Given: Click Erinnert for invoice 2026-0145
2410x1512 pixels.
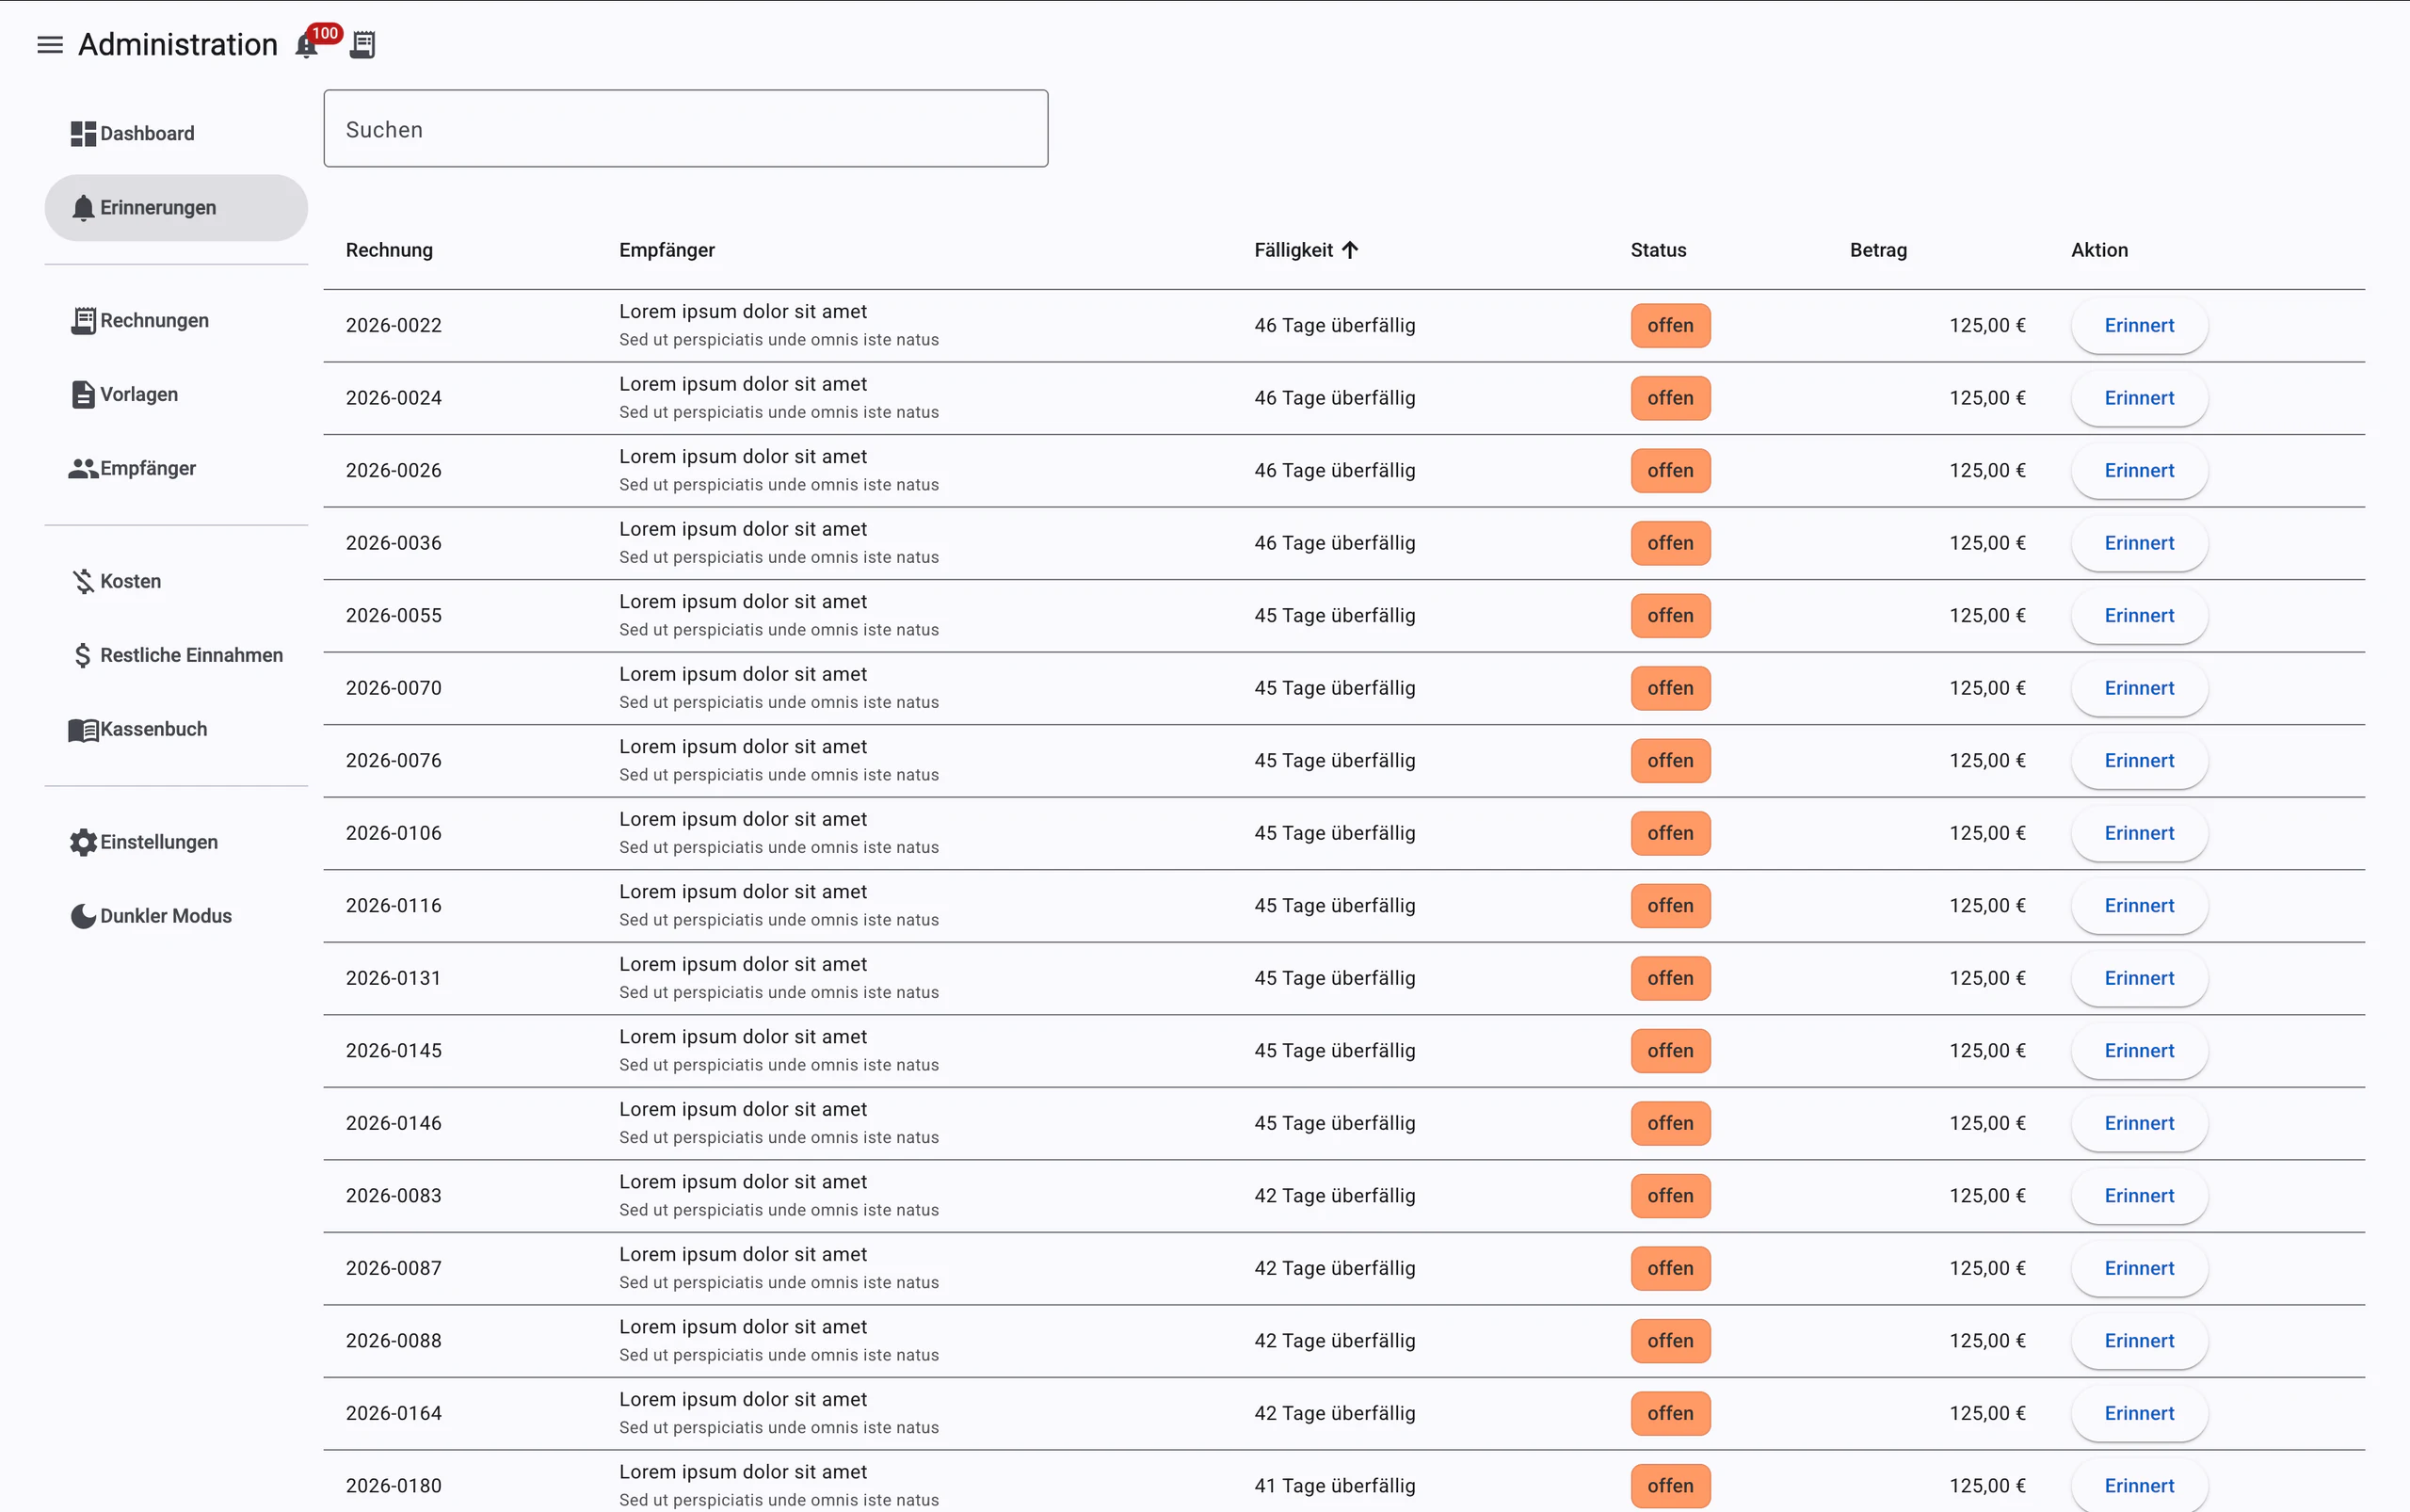Looking at the screenshot, I should [x=2139, y=1051].
